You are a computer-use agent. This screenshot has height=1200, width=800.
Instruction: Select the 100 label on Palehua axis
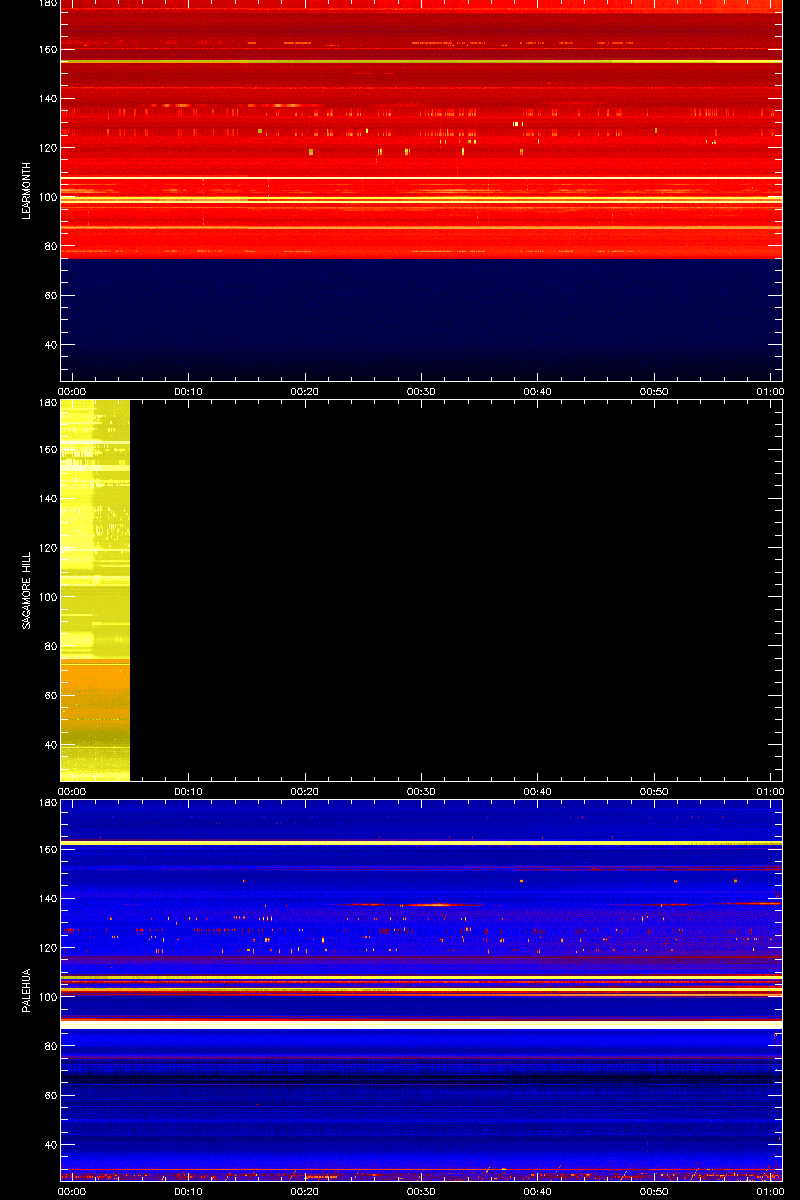tap(47, 997)
